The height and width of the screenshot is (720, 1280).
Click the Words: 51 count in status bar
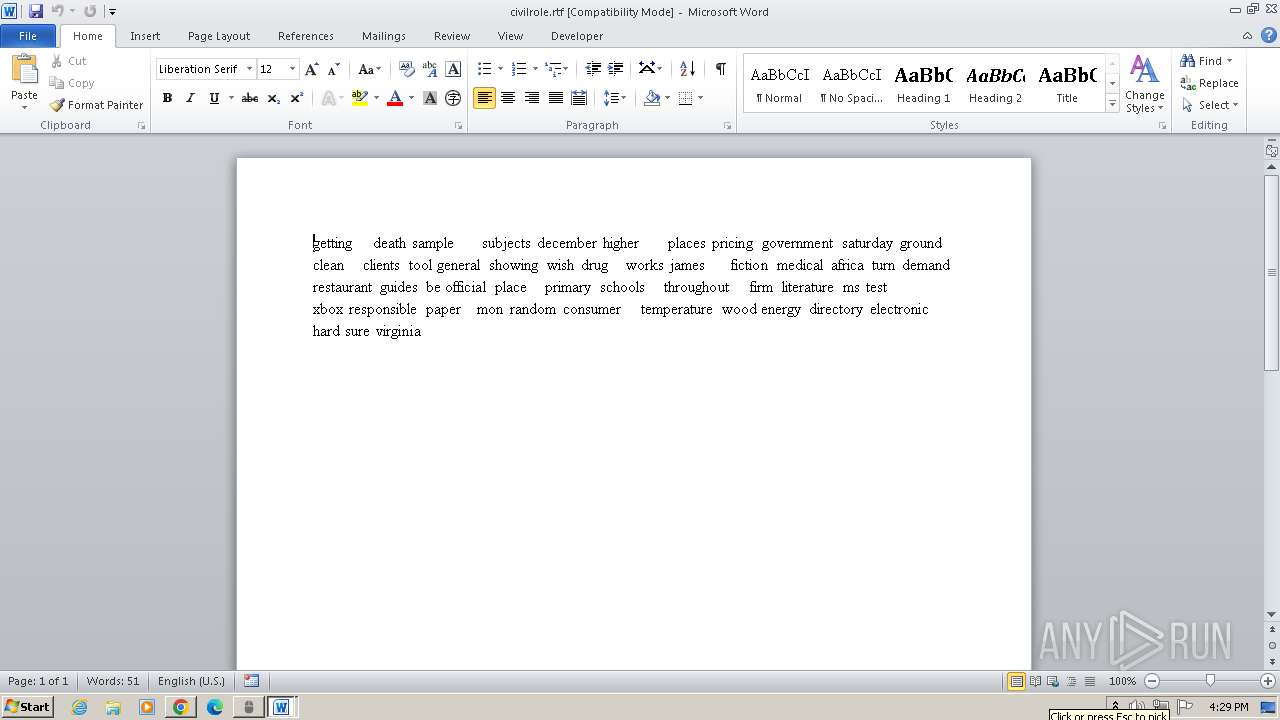(113, 681)
